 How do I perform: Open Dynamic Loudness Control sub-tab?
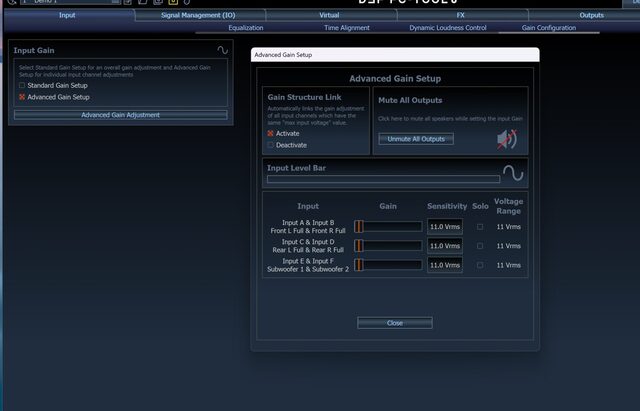point(448,28)
